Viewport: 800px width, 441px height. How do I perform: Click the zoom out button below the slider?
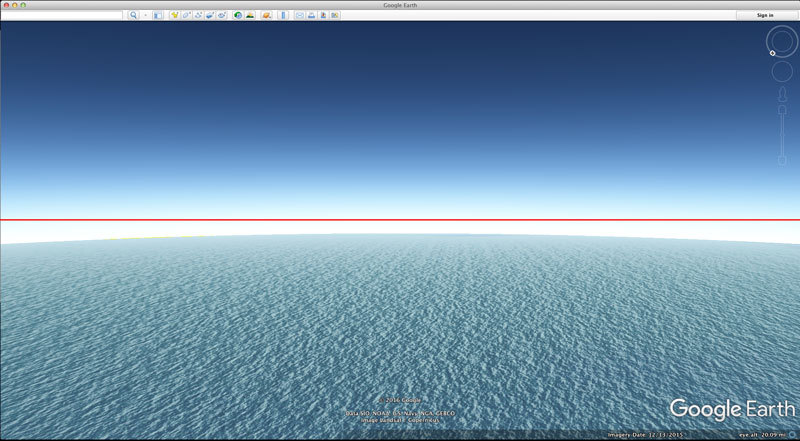point(782,161)
